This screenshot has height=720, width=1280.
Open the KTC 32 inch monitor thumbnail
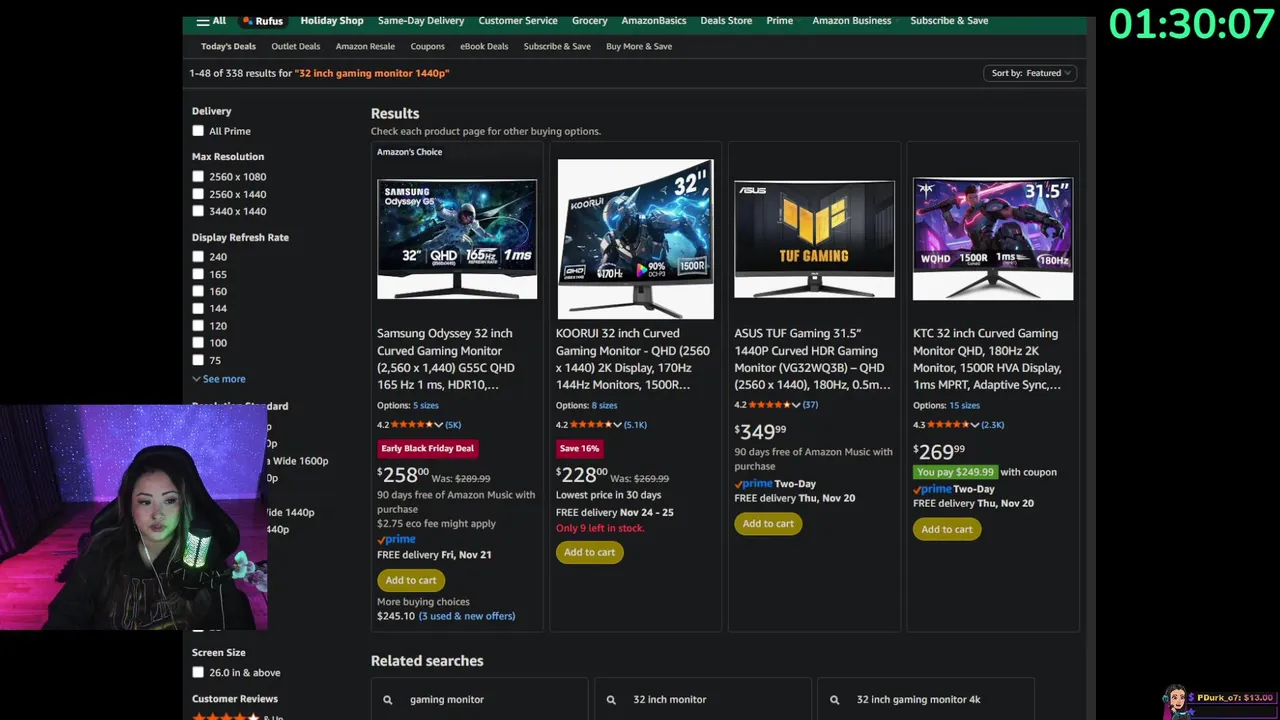(x=992, y=238)
